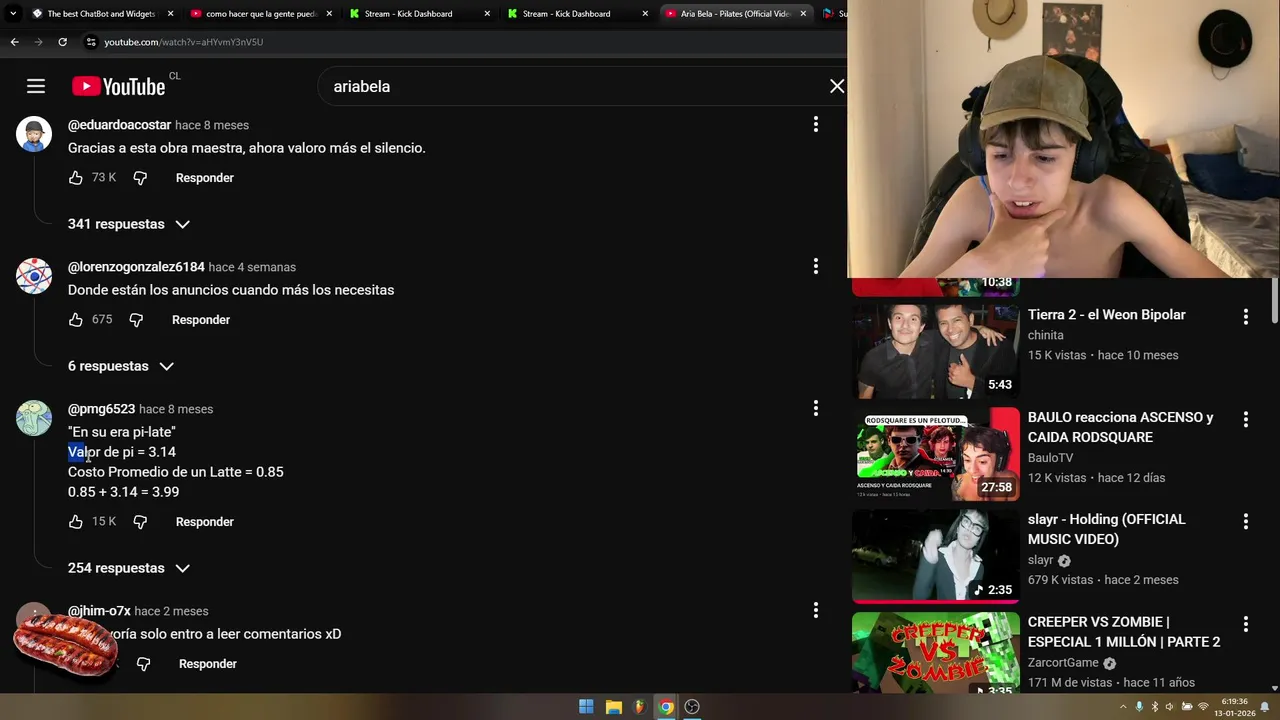Show hidden system tray icons

[x=1123, y=707]
